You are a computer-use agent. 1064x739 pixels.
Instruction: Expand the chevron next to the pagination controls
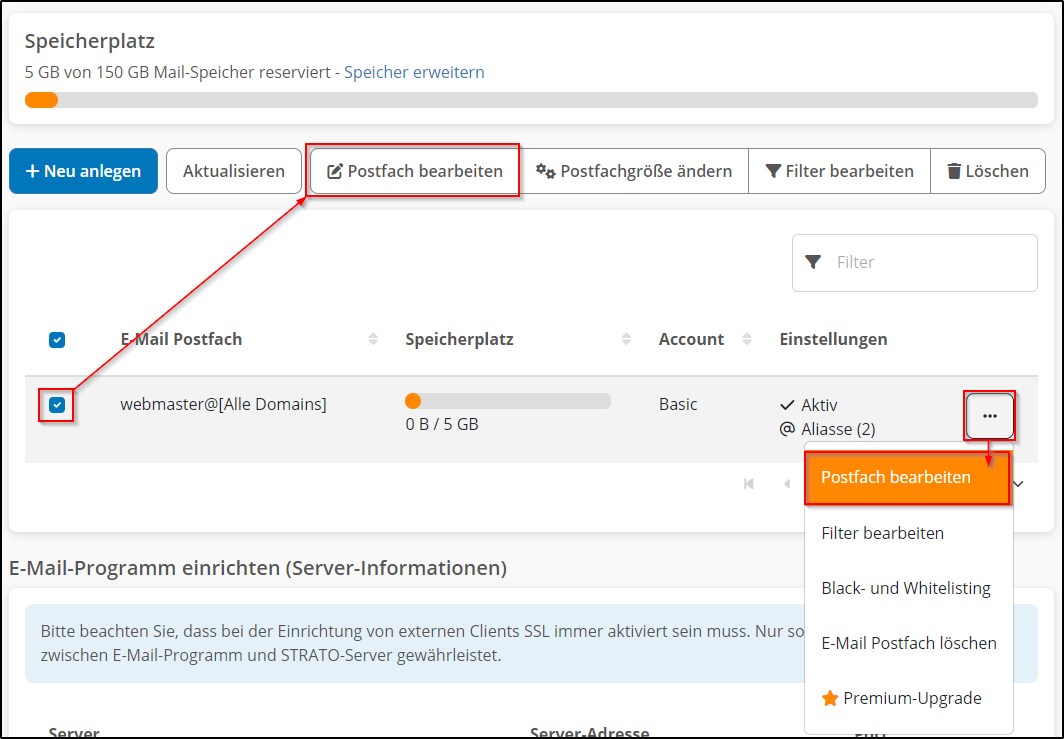click(1017, 484)
